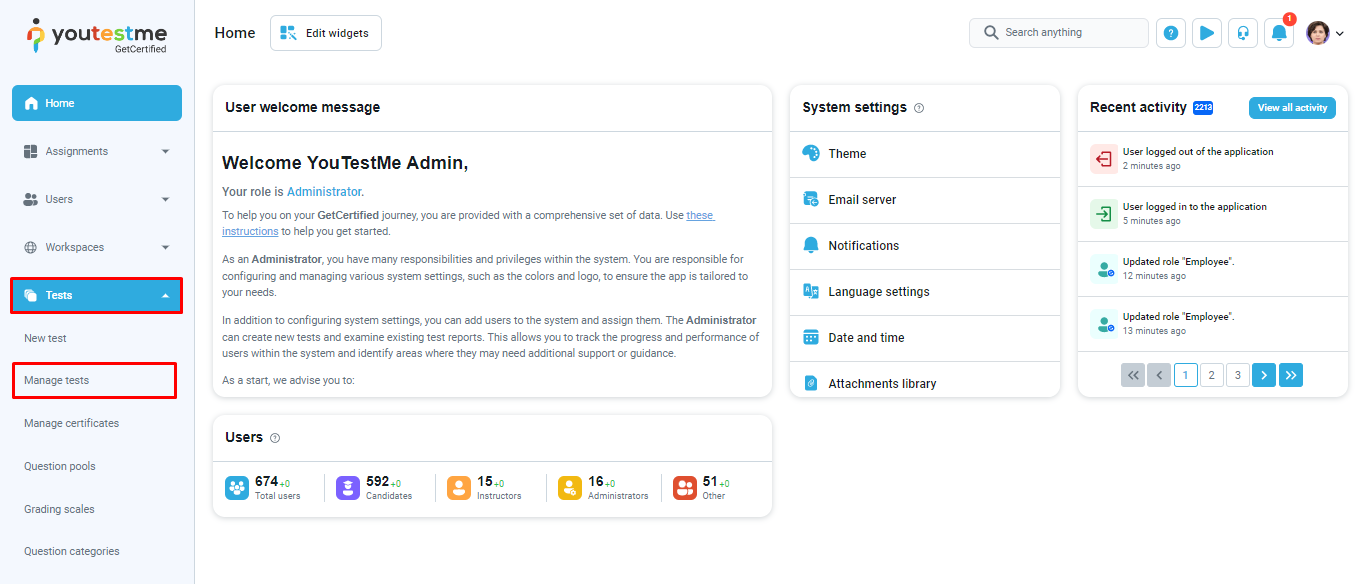Click the Attachments library paperclip icon
The height and width of the screenshot is (584, 1365).
pos(811,383)
